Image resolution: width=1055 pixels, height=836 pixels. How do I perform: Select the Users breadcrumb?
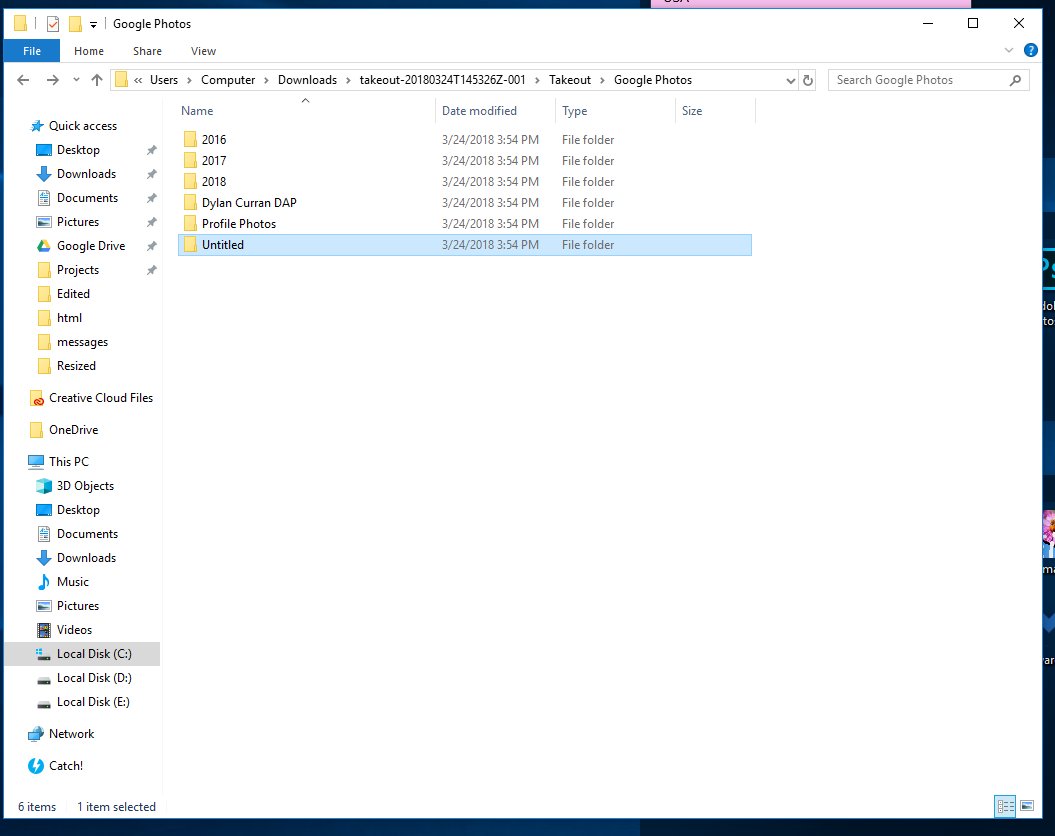click(x=164, y=80)
